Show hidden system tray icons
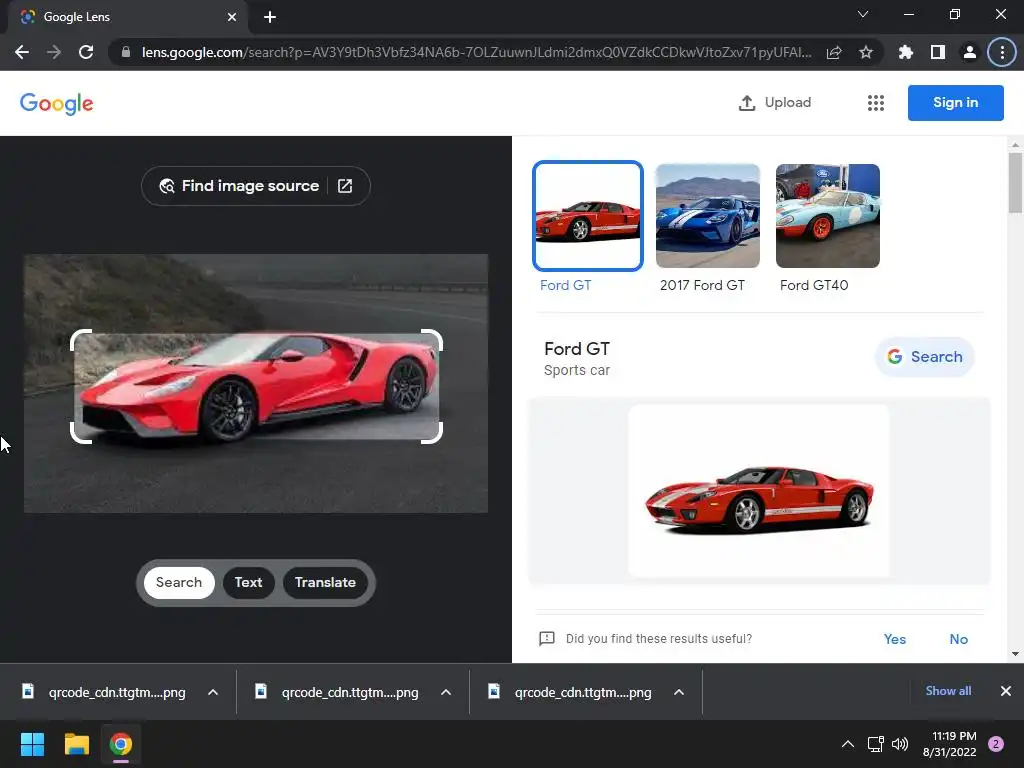The width and height of the screenshot is (1024, 768). pos(848,744)
